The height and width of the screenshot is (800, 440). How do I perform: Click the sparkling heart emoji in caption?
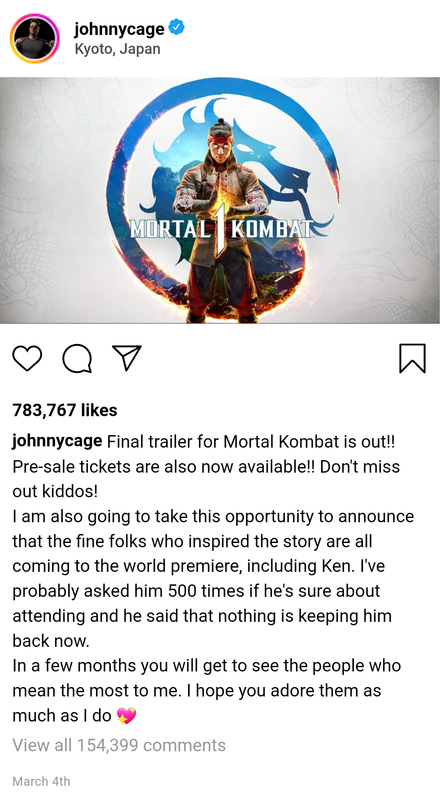tap(127, 716)
